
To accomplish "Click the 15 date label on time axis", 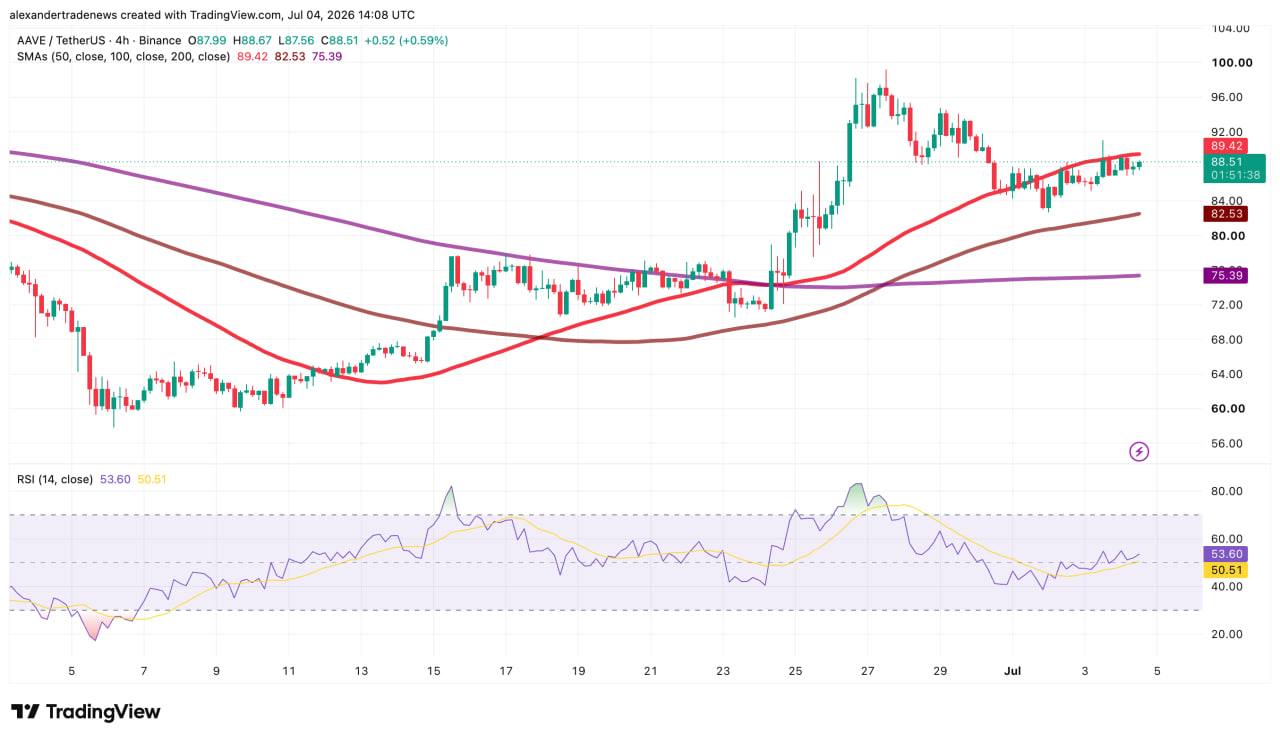I will point(433,669).
